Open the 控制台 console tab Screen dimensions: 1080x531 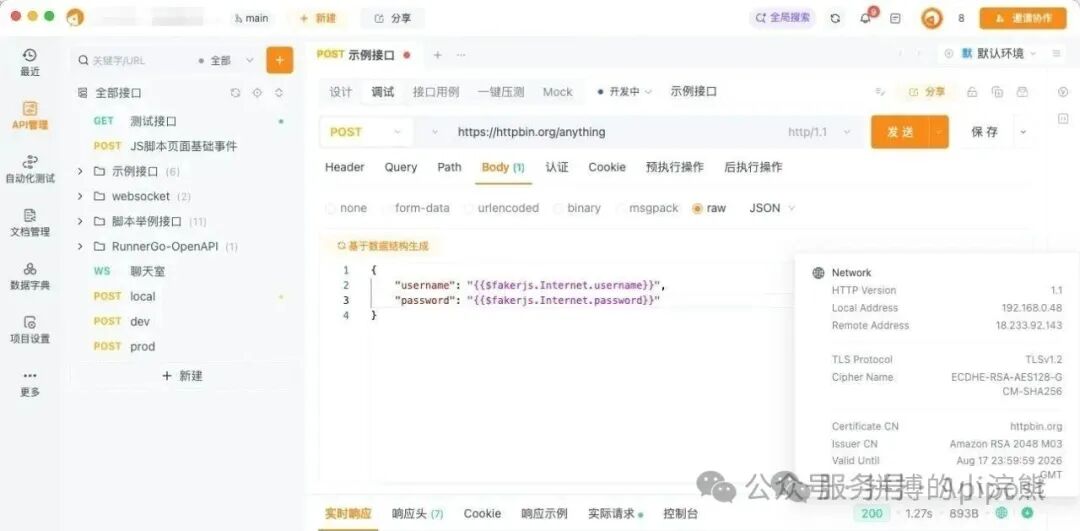pyautogui.click(x=681, y=514)
